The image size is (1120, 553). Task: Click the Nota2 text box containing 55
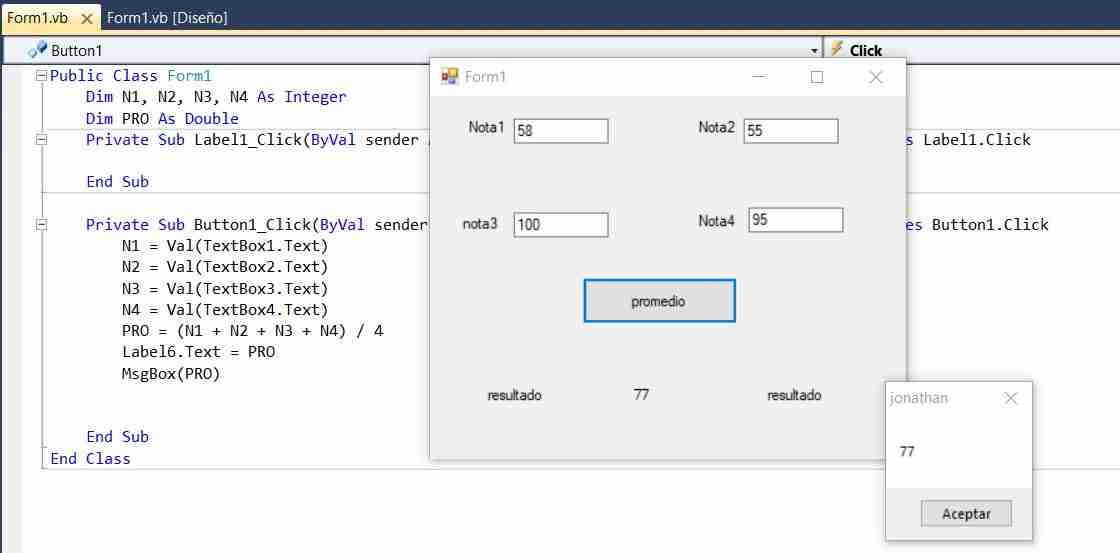(791, 131)
